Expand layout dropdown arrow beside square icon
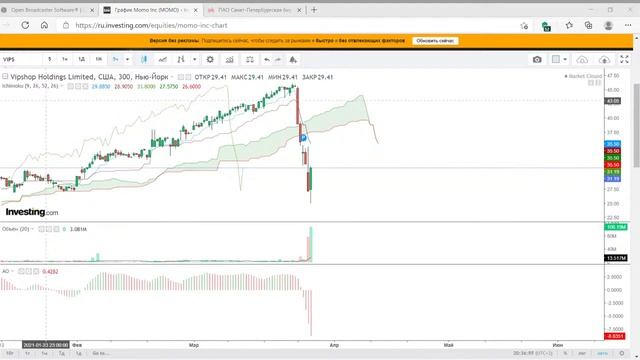Screen dimensions: 640x360 565,60
